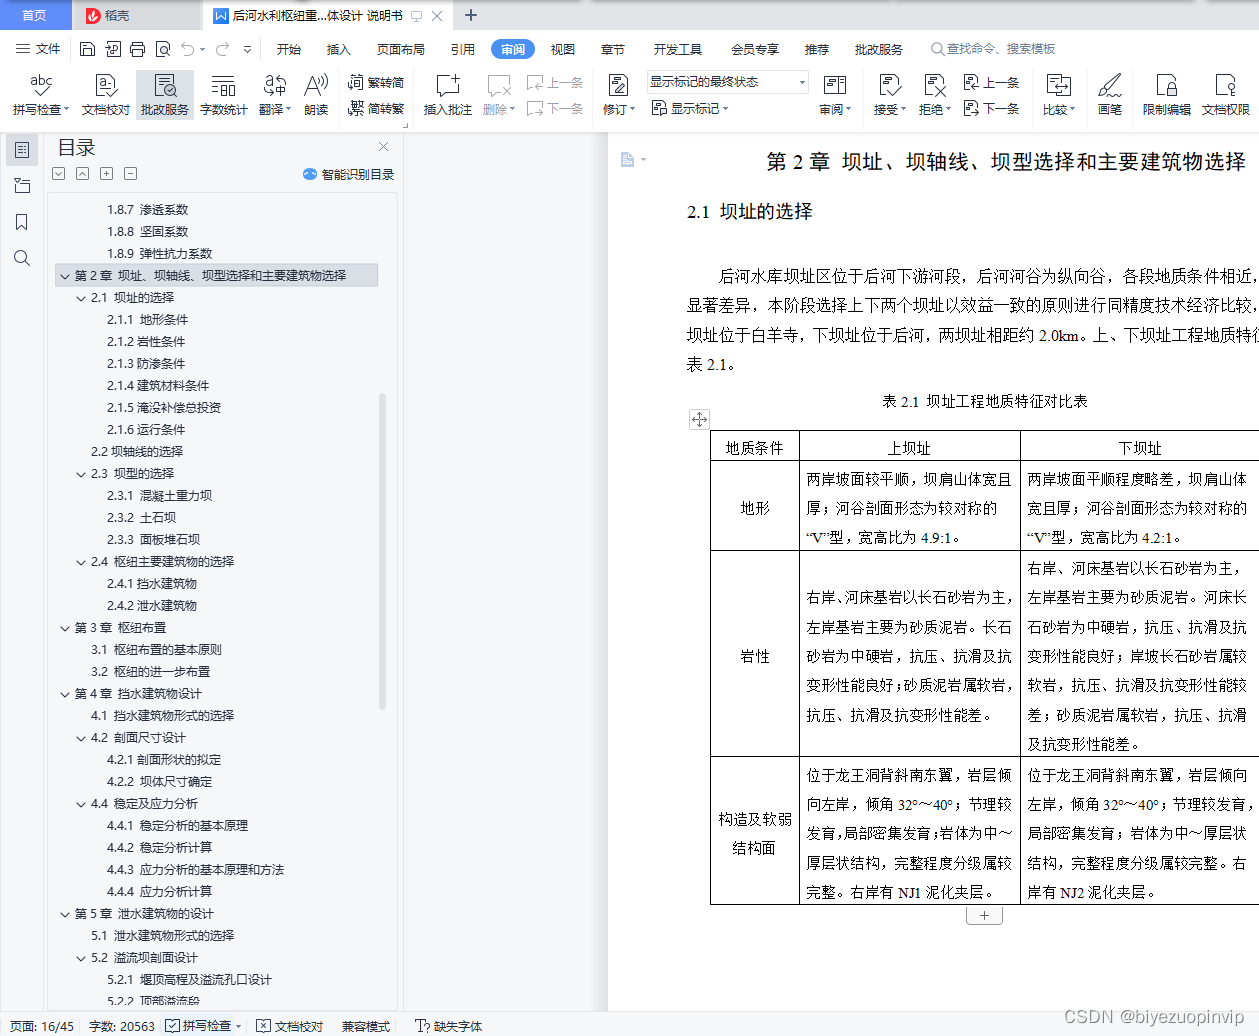Open the 字数统计 word count tool
This screenshot has height=1036, width=1259.
pos(223,95)
